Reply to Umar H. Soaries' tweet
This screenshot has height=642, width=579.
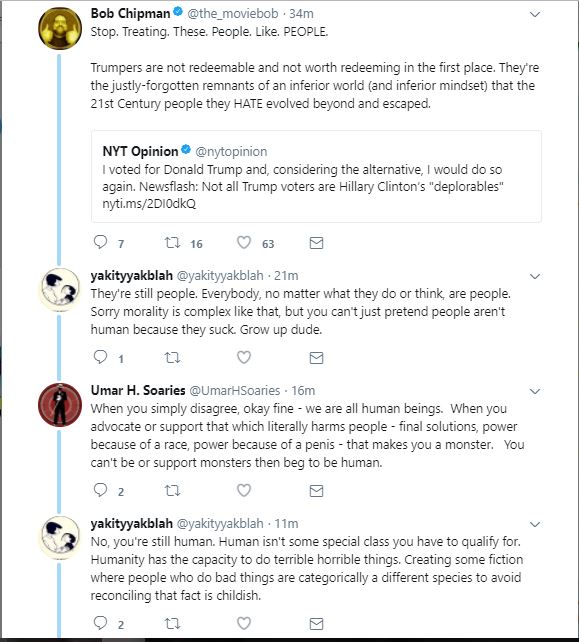[100, 490]
